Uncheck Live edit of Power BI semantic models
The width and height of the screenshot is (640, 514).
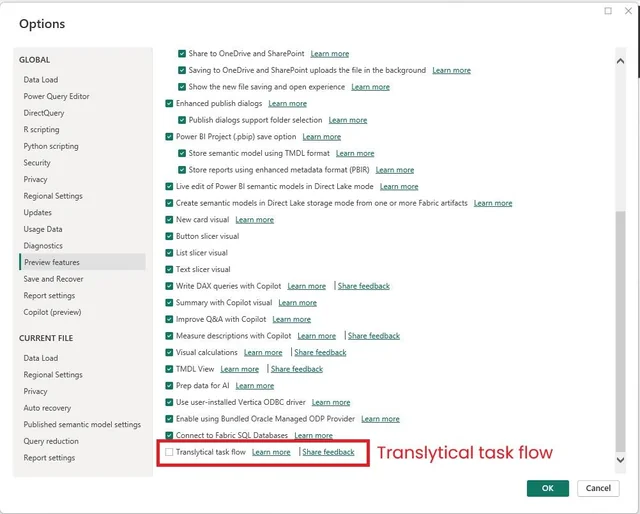tap(169, 186)
